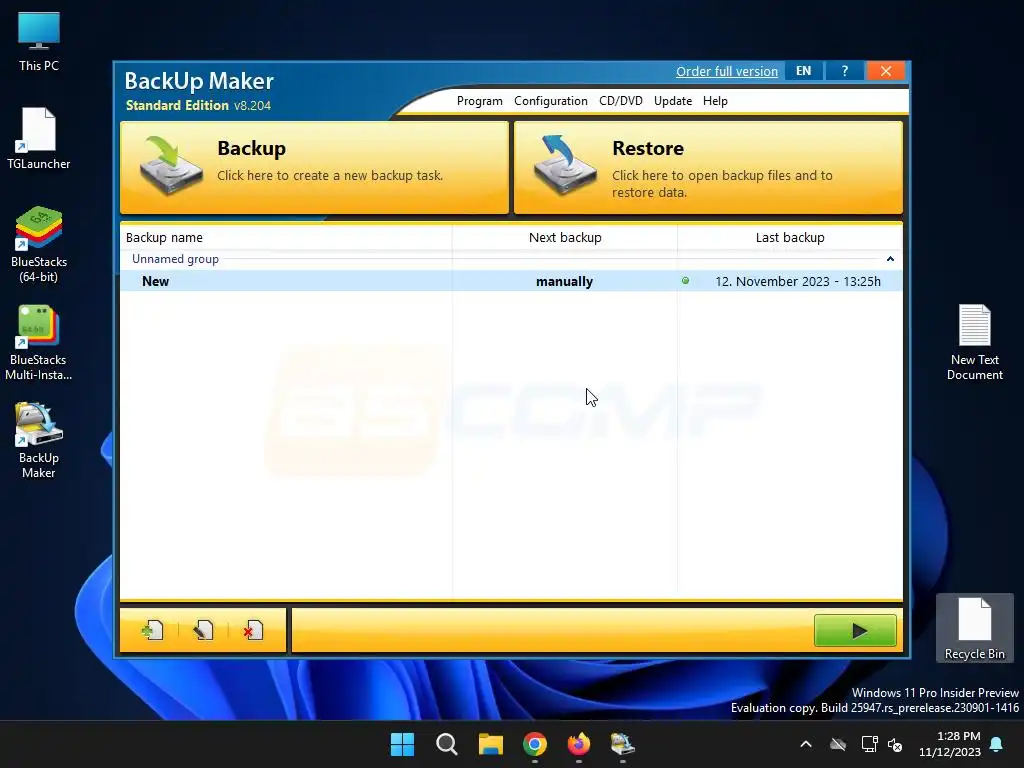Image resolution: width=1024 pixels, height=768 pixels.
Task: Select the Recycle Bin desktop icon
Action: [974, 628]
